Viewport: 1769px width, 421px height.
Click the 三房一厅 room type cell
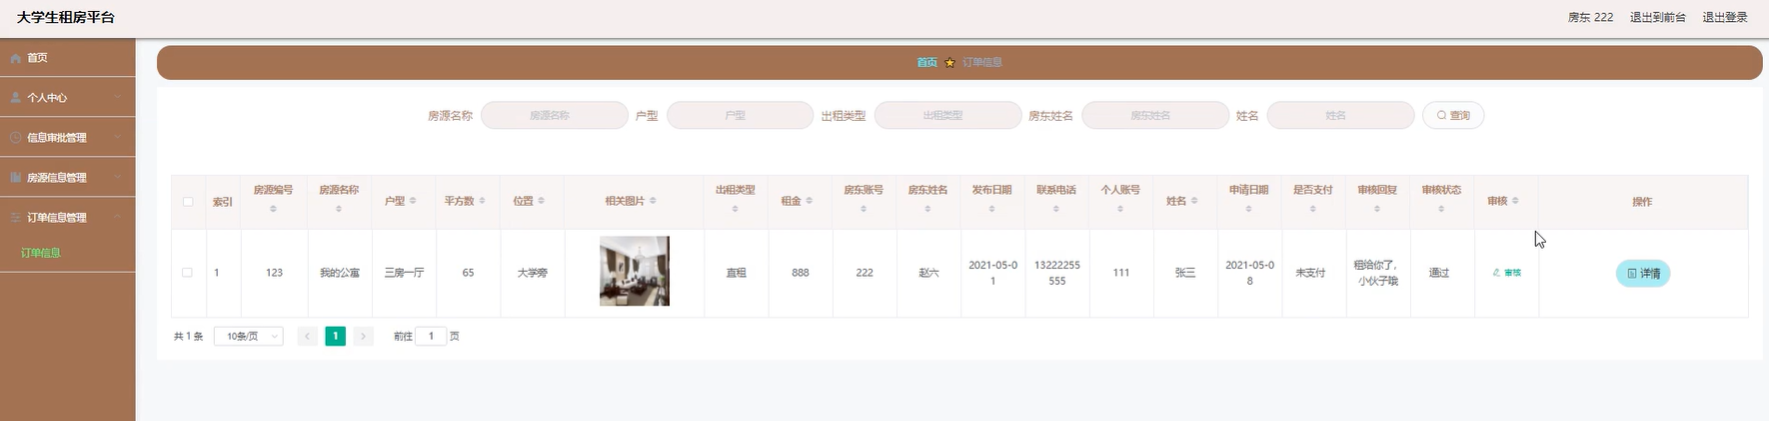click(x=404, y=273)
